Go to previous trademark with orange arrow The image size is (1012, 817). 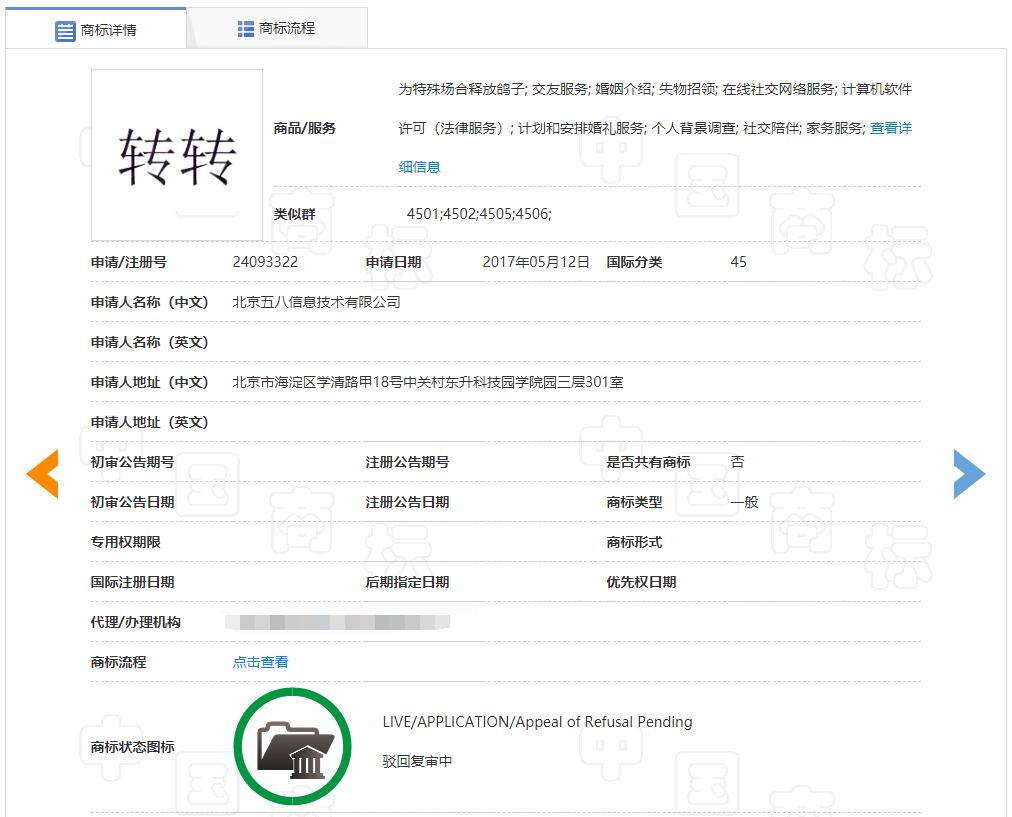pyautogui.click(x=43, y=474)
